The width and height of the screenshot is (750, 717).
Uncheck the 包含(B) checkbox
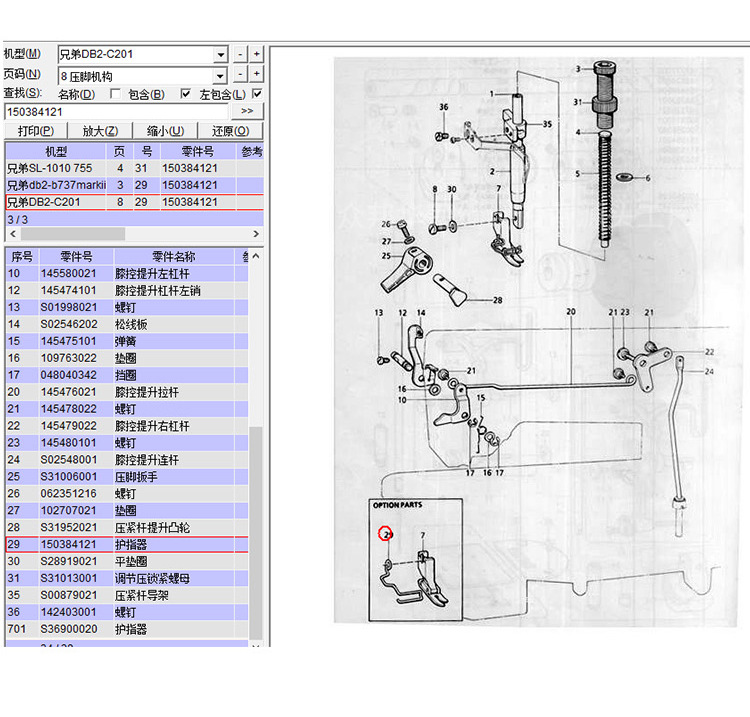186,94
